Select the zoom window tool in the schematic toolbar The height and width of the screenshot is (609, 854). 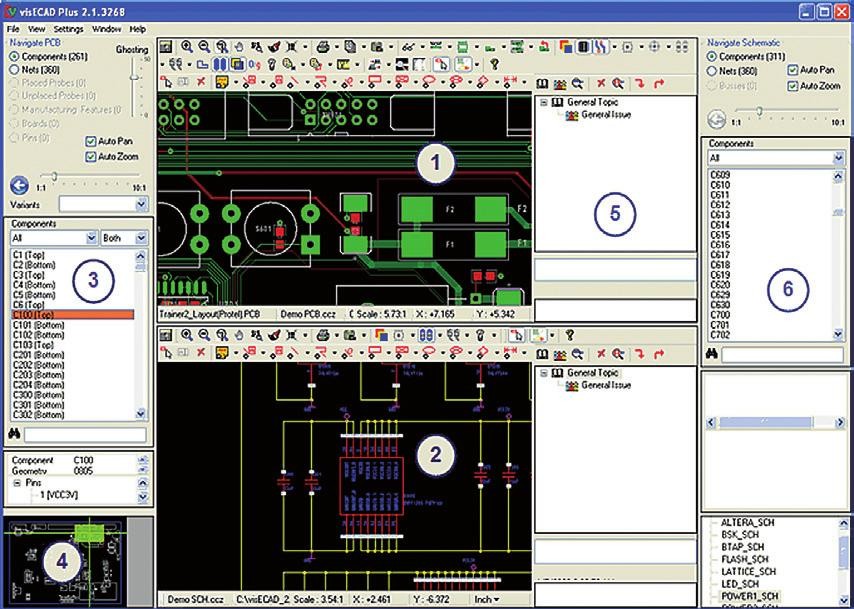[x=223, y=333]
